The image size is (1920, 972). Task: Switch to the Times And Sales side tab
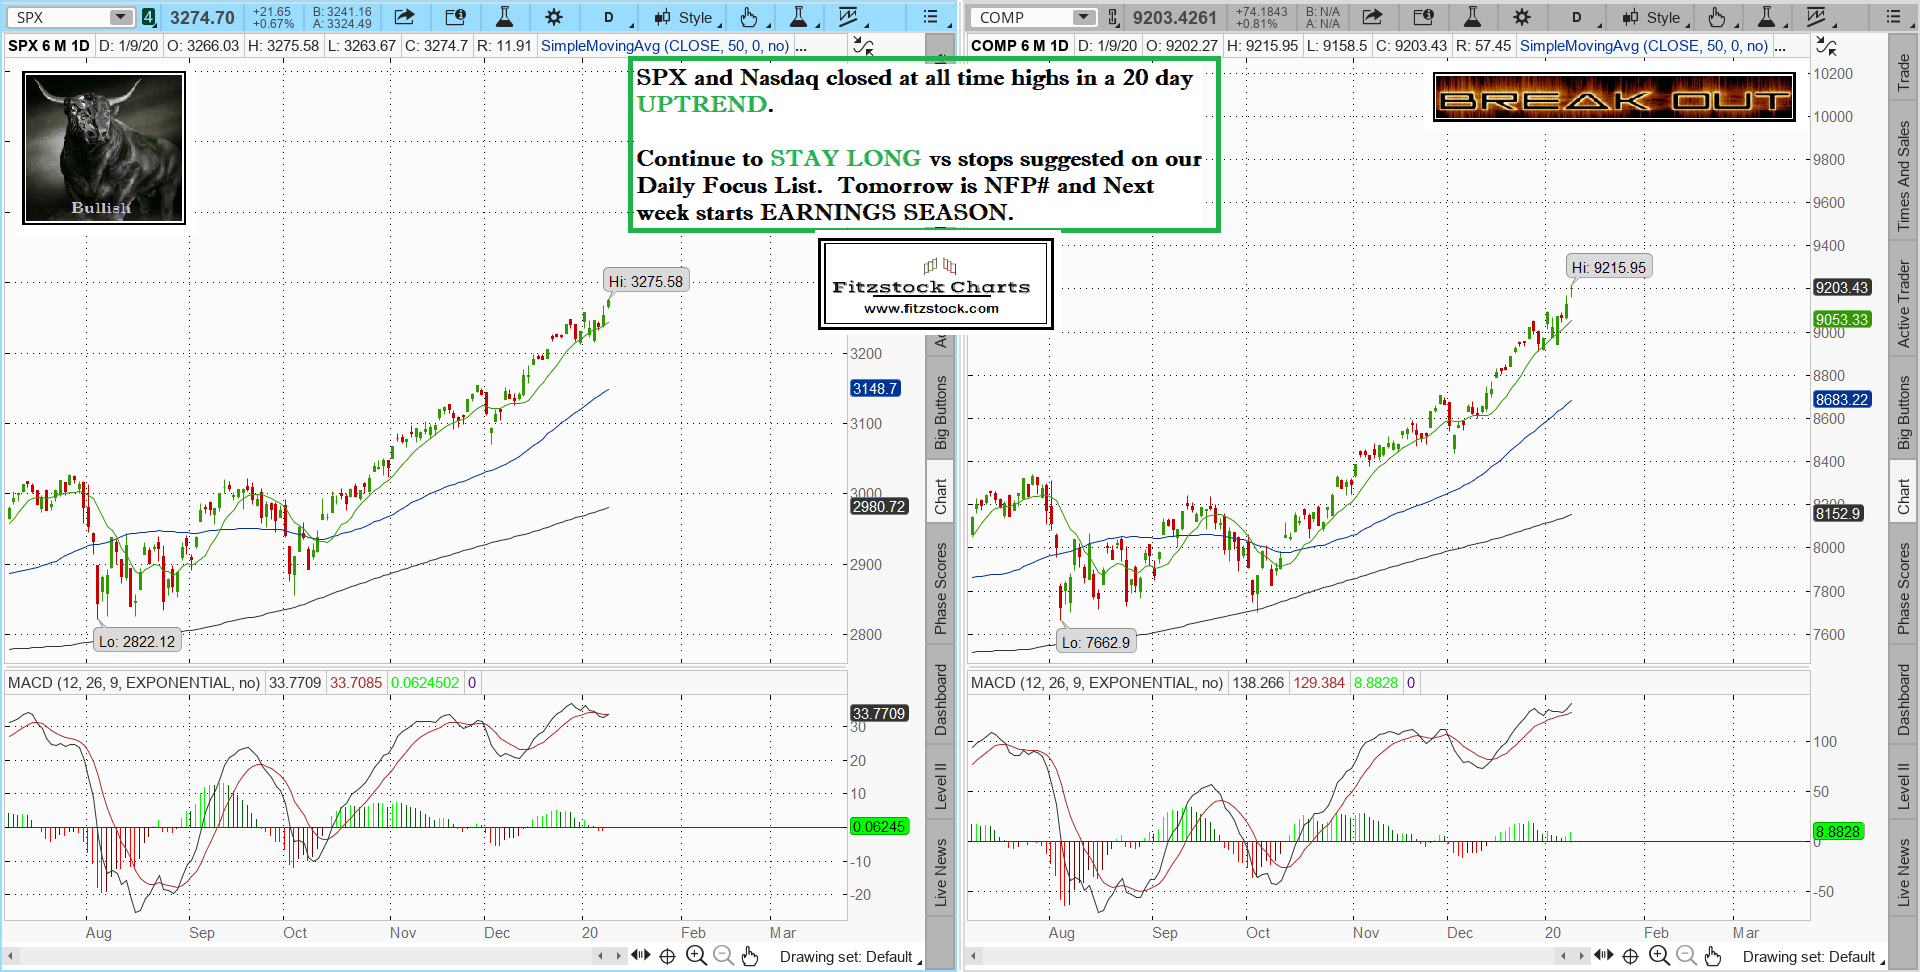pyautogui.click(x=1904, y=176)
